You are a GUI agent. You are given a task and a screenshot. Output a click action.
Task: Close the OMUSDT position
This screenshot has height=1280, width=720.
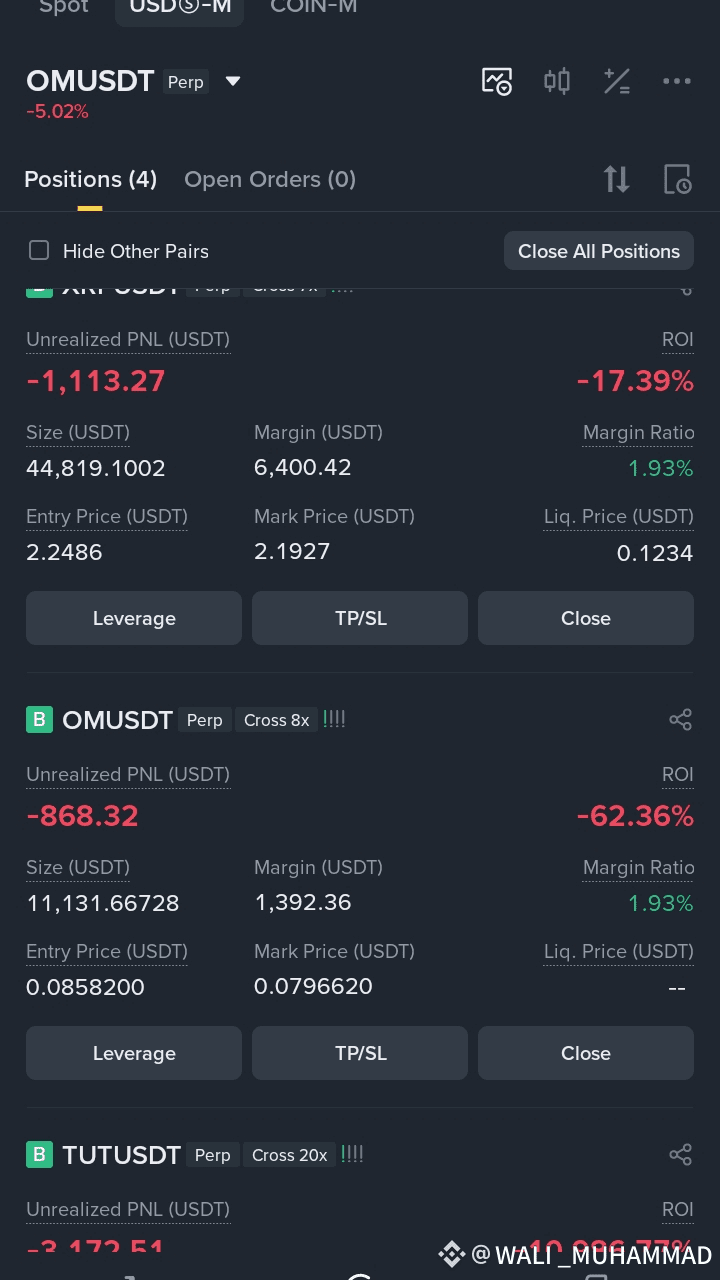[586, 1053]
